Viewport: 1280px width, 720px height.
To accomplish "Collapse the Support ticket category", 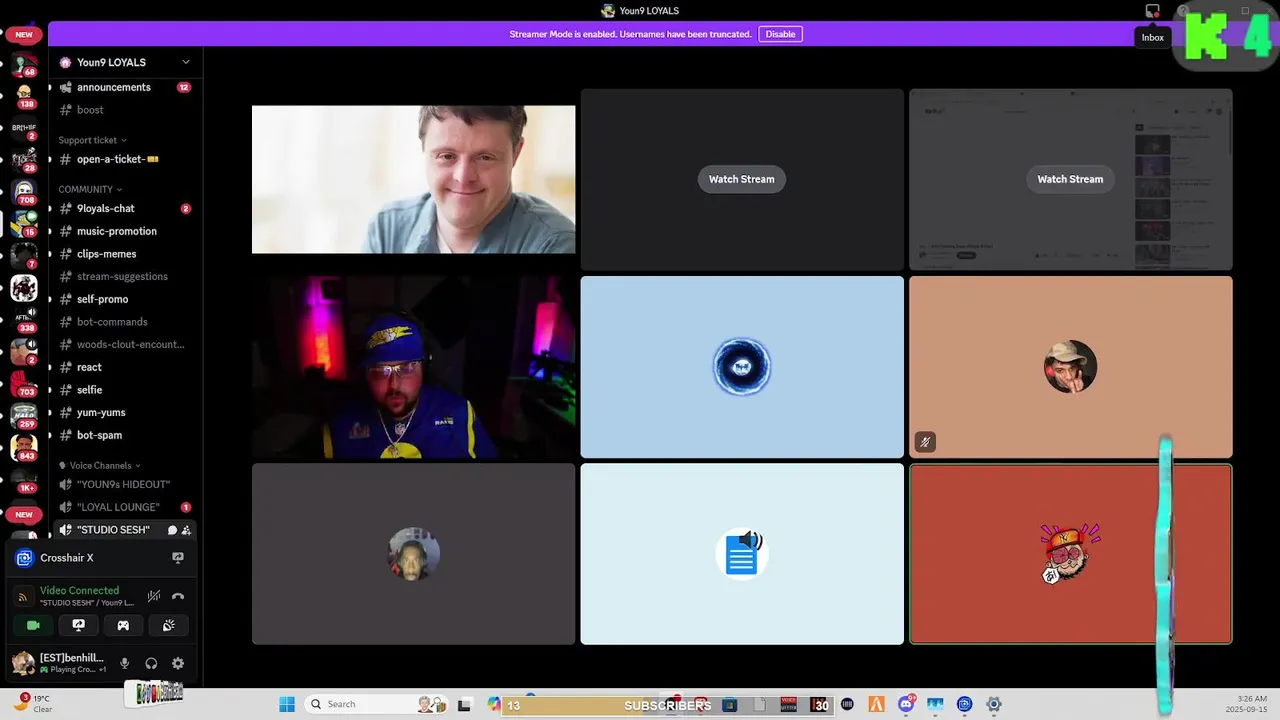I will click(92, 140).
